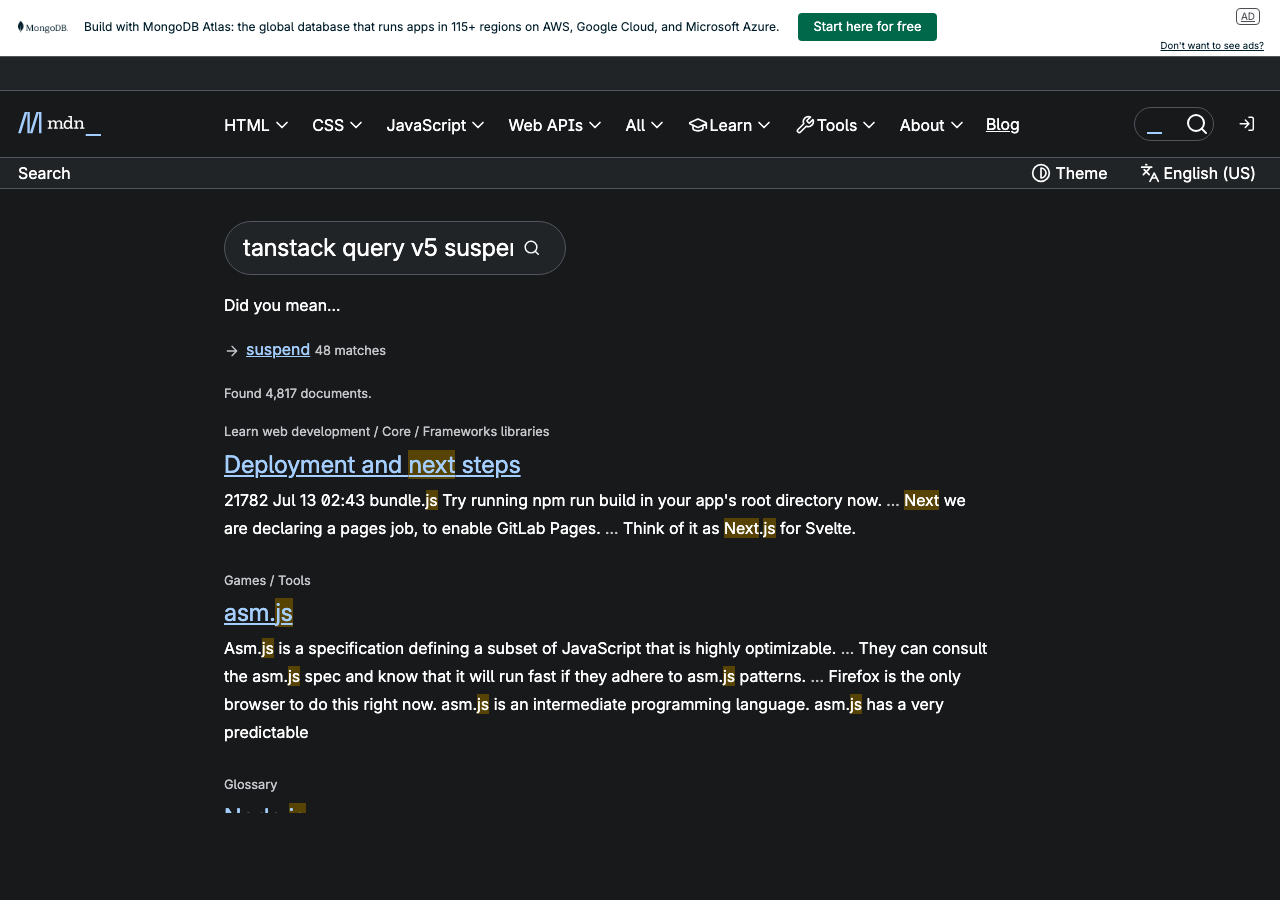The width and height of the screenshot is (1280, 900).
Task: Open the suspend search suggestion link
Action: point(278,349)
